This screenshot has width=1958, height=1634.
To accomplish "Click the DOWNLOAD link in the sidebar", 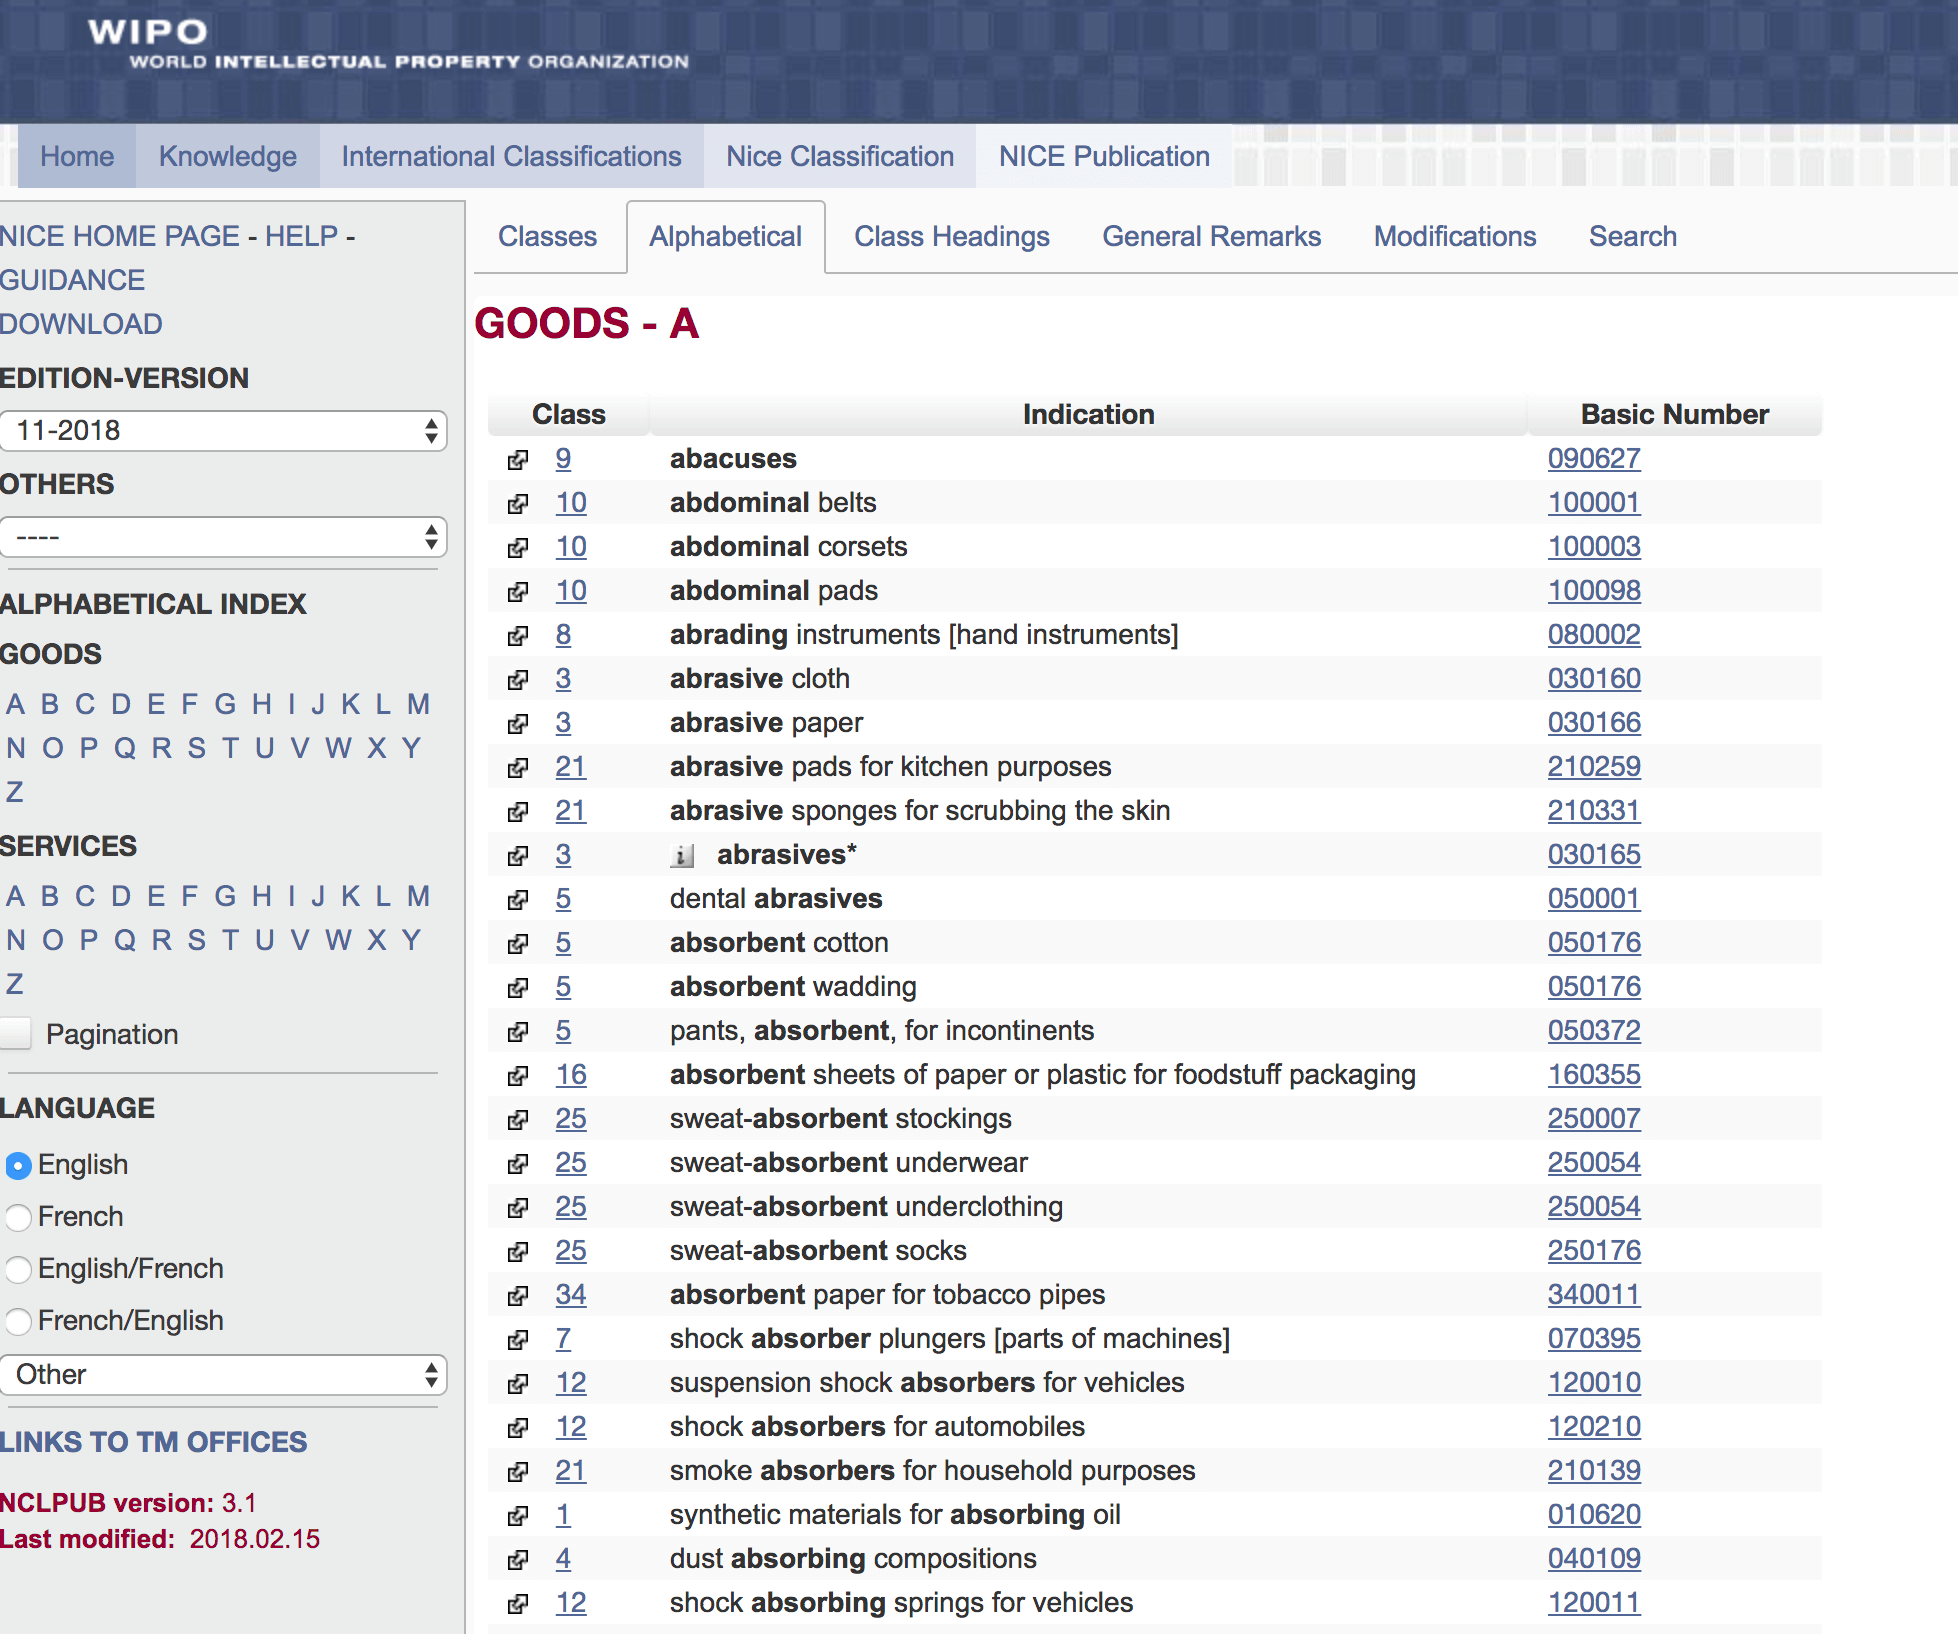I will [x=81, y=324].
